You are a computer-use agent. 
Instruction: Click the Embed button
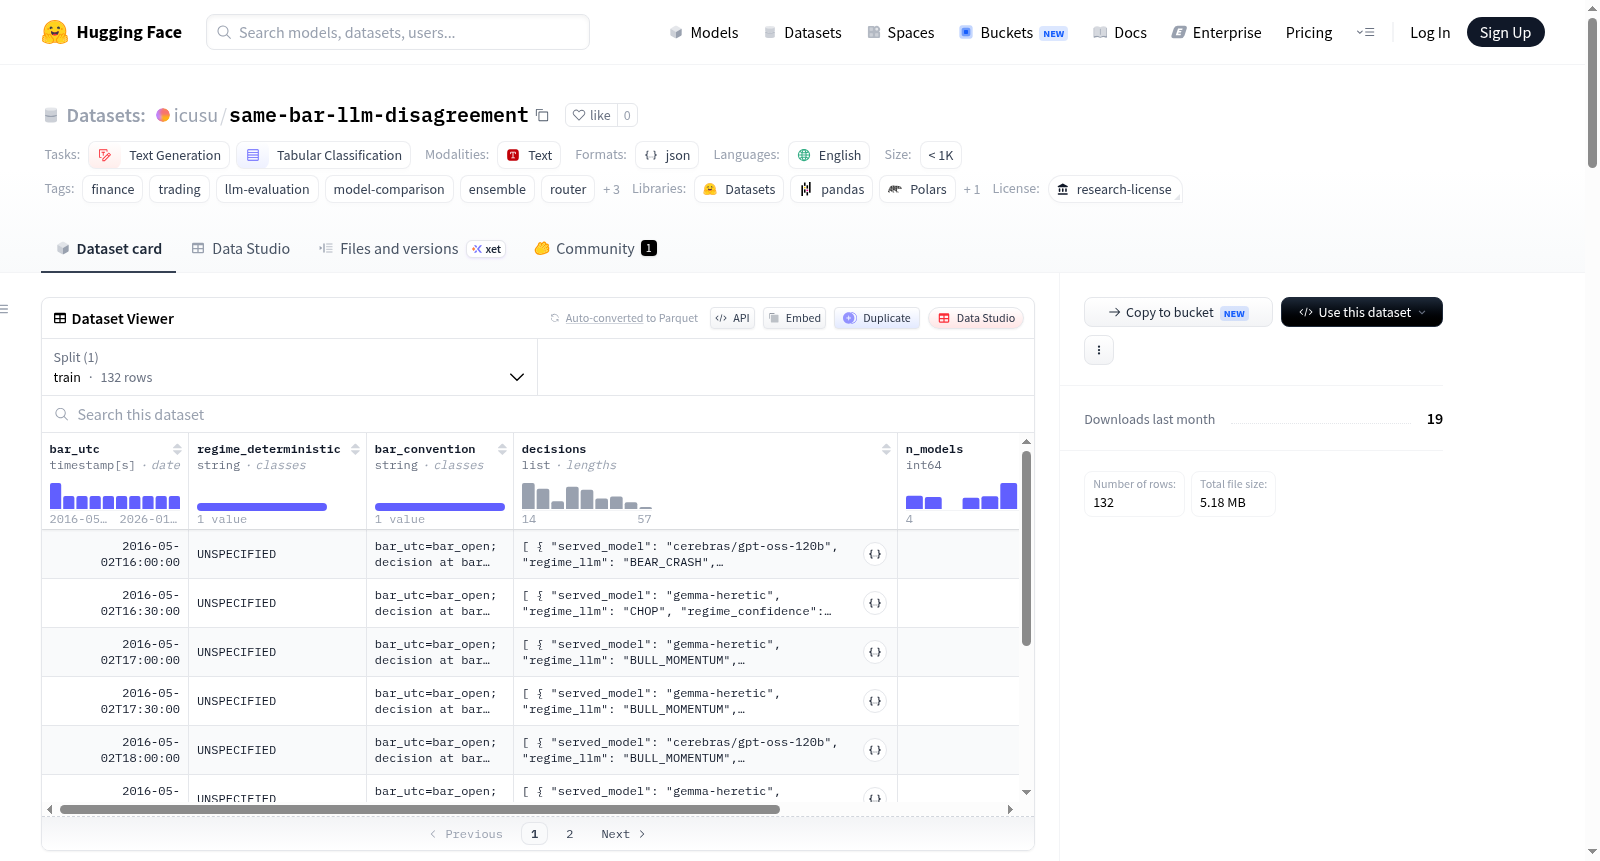coord(794,318)
